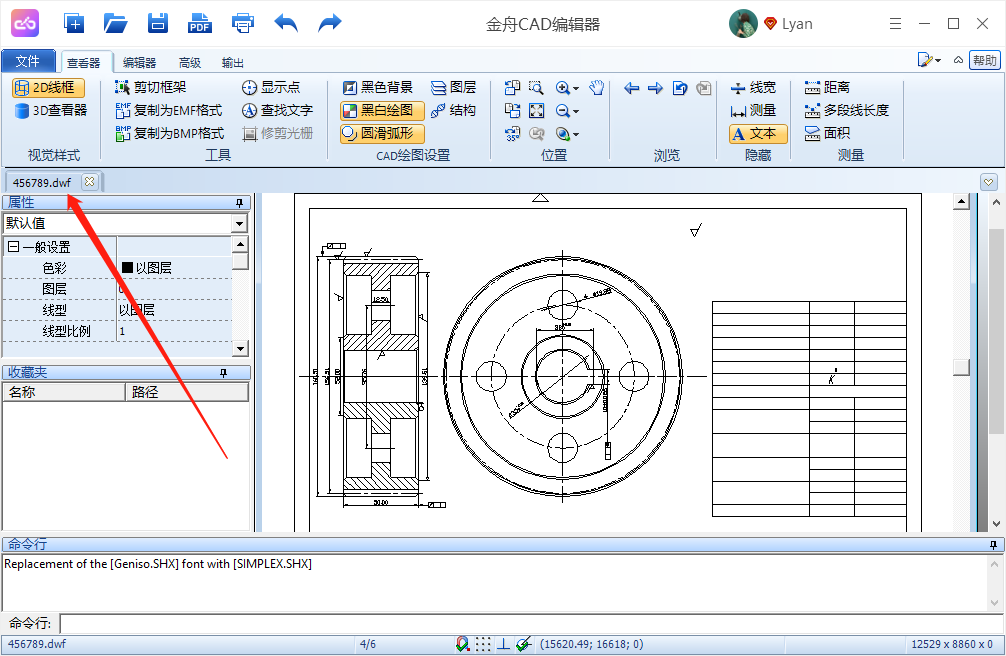Click the 帮助 help button

(x=984, y=60)
